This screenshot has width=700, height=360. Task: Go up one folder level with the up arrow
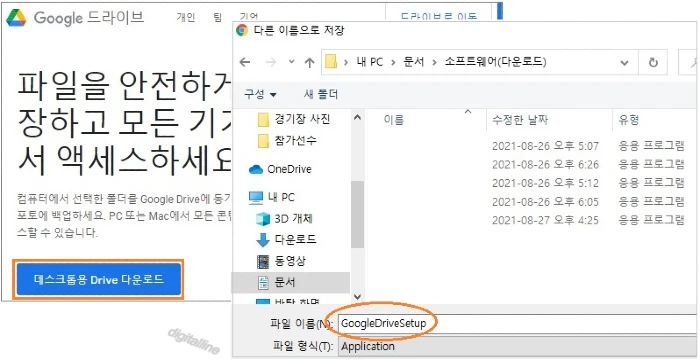(309, 63)
